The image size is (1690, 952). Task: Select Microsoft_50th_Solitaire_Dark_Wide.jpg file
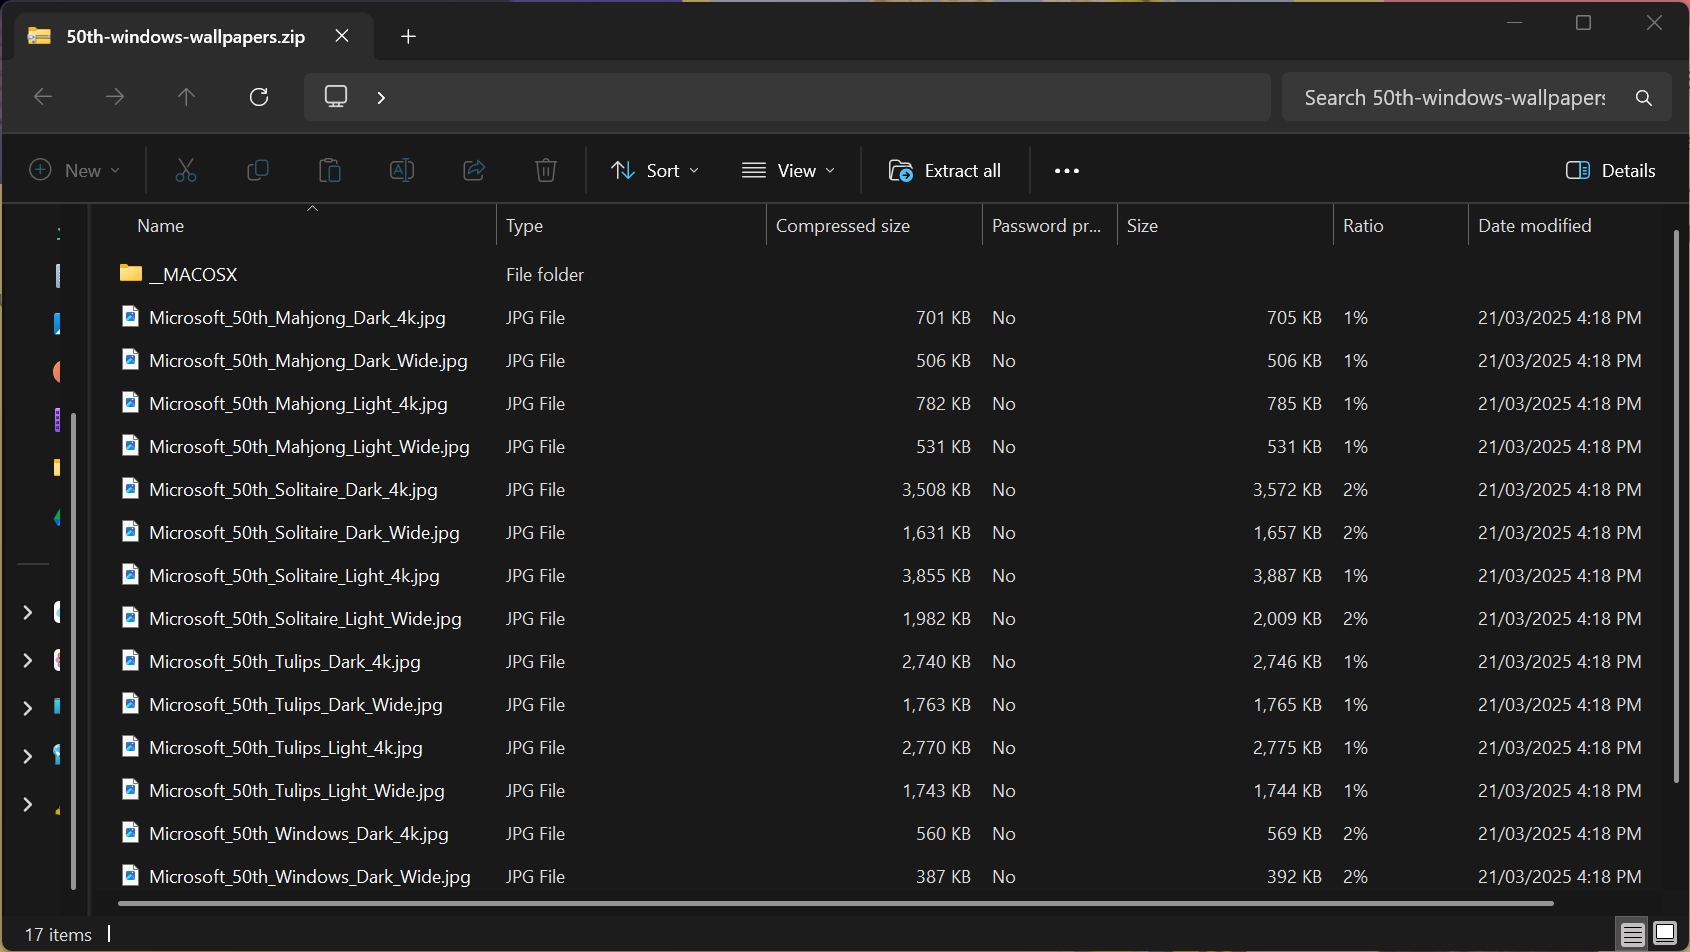(x=304, y=533)
